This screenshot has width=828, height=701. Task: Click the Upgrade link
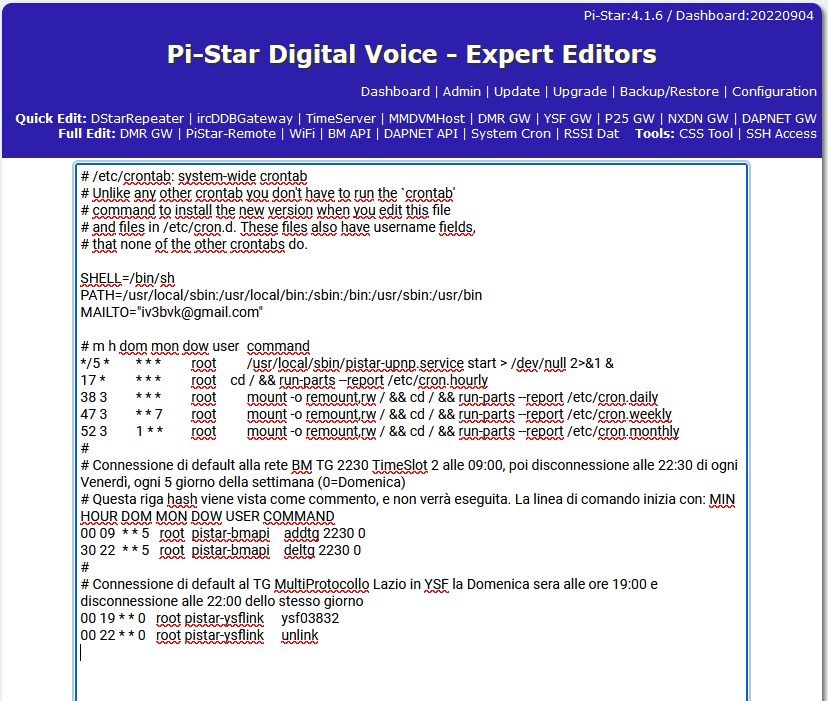coord(579,91)
